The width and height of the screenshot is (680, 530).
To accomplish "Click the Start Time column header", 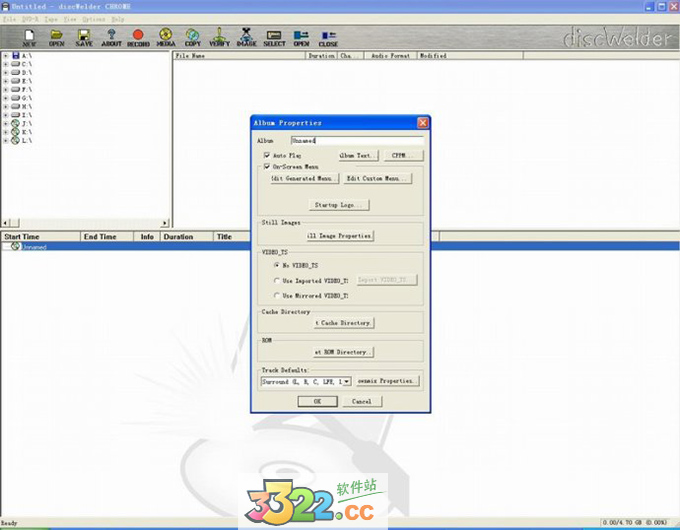I will pyautogui.click(x=41, y=237).
